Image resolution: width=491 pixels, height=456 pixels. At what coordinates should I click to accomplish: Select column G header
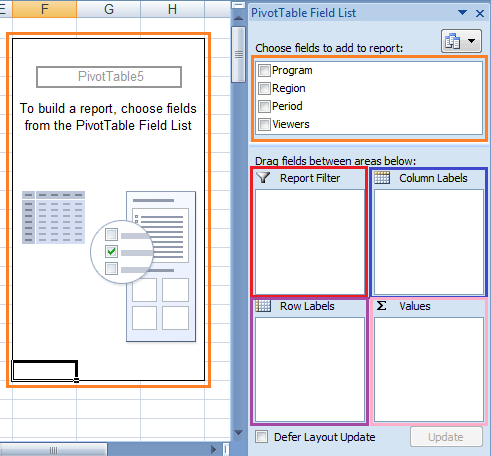(x=109, y=9)
